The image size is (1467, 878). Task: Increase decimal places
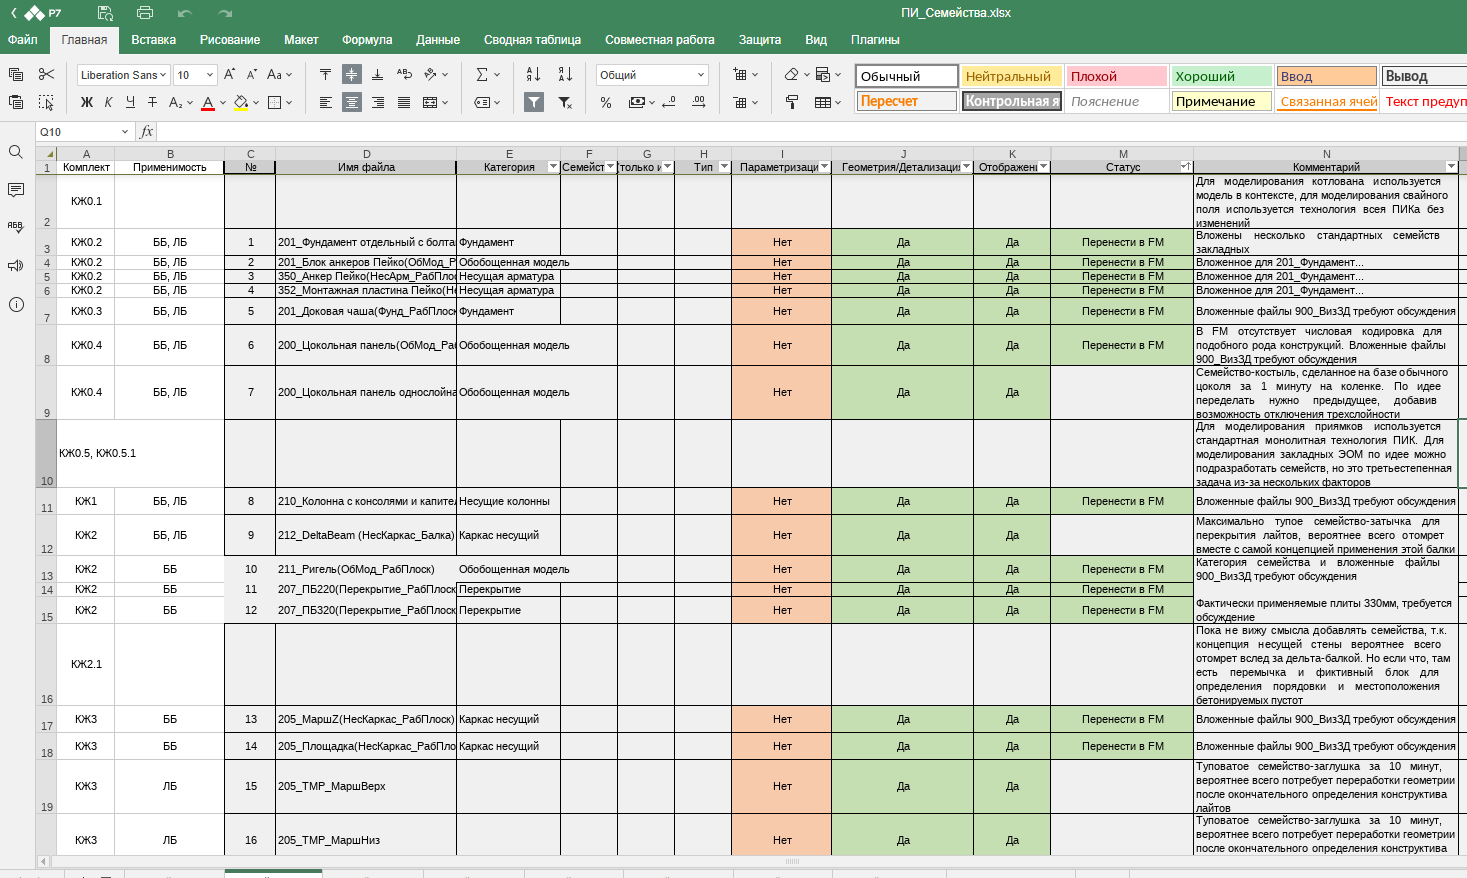click(x=698, y=102)
